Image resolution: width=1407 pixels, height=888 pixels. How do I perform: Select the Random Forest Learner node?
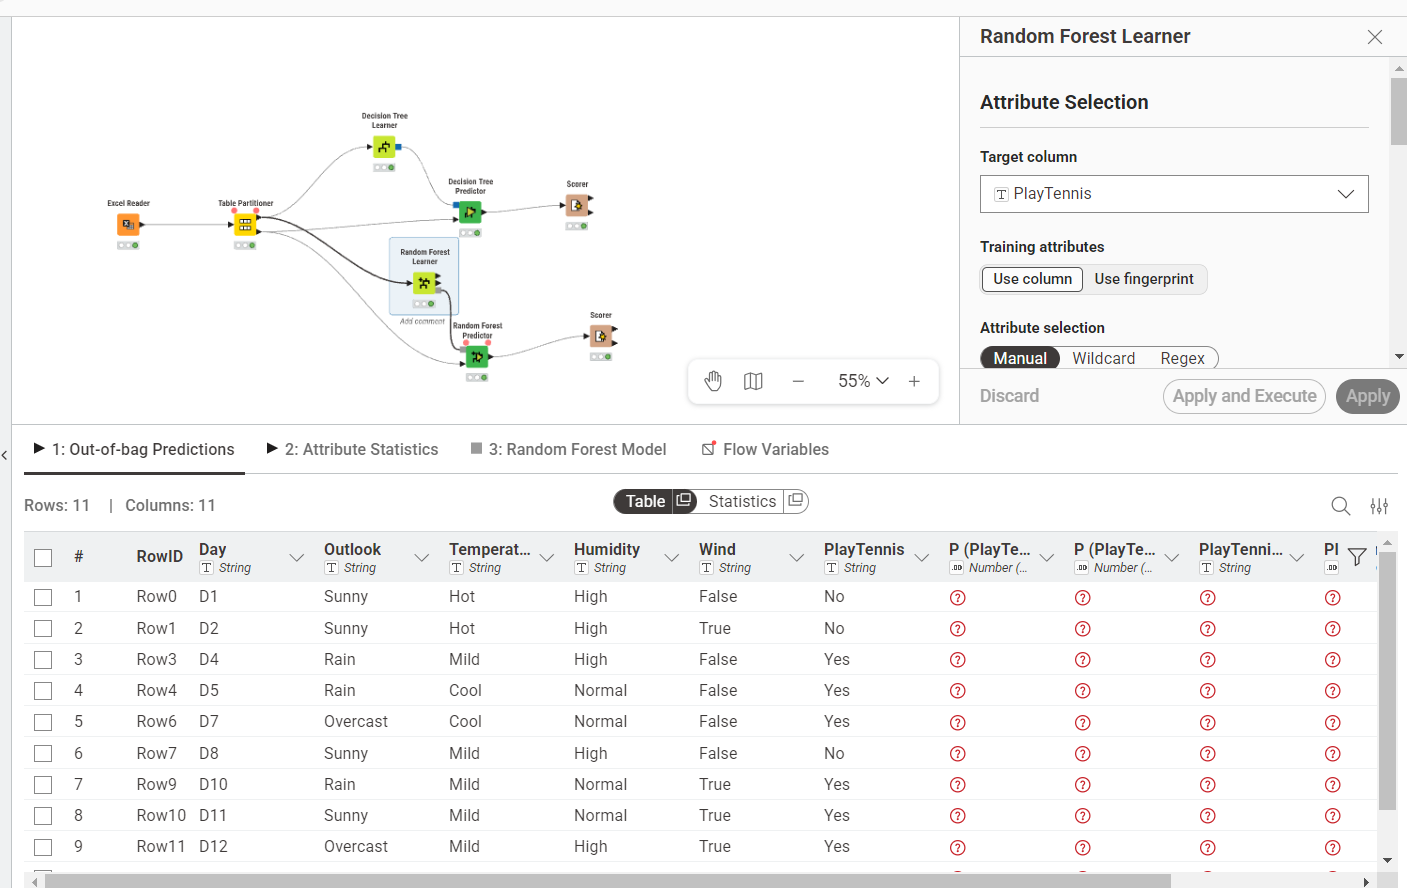[425, 283]
